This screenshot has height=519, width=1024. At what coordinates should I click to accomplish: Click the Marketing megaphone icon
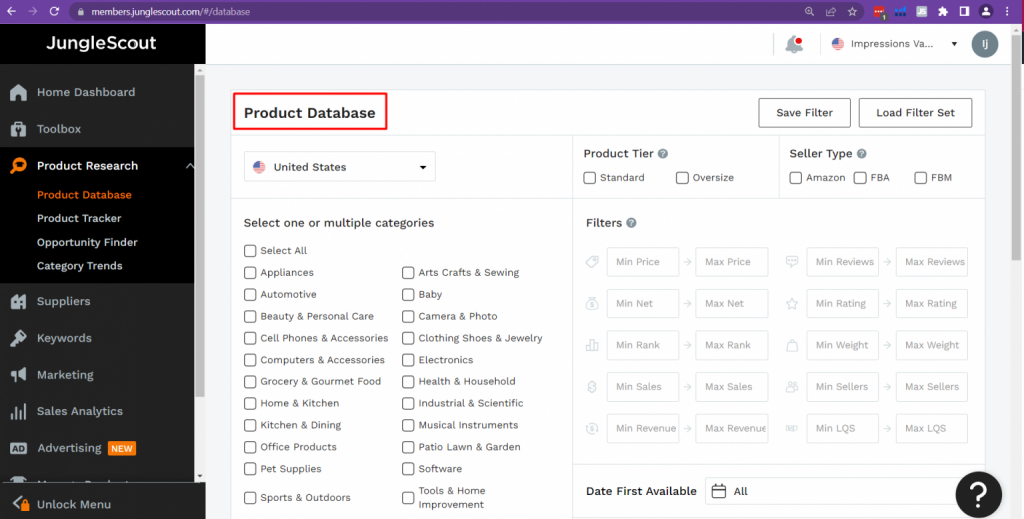coord(18,375)
